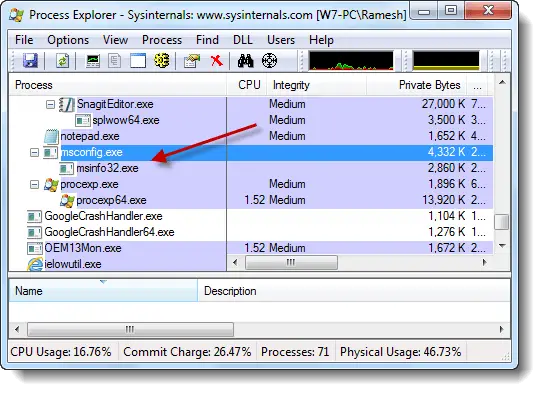Collapse the msconfig.exe tree node

pyautogui.click(x=34, y=152)
